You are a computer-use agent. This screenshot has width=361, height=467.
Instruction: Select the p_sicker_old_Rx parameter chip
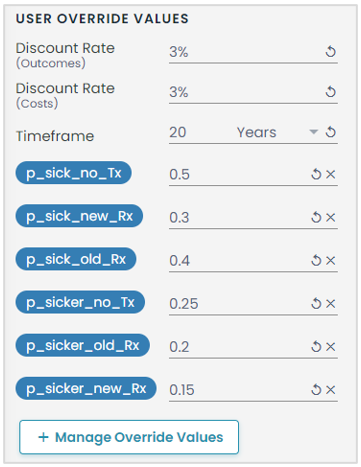click(82, 345)
